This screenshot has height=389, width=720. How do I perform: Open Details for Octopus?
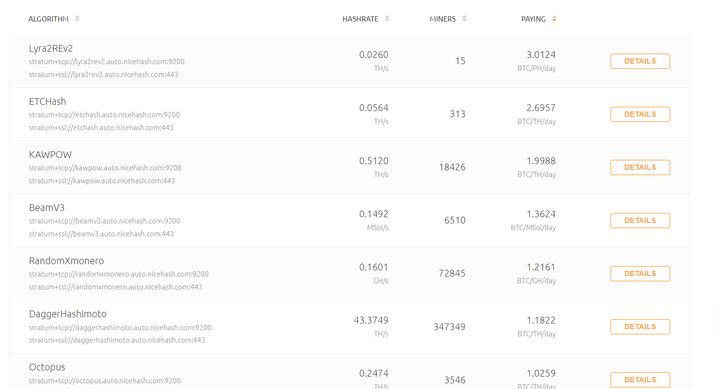(x=640, y=380)
